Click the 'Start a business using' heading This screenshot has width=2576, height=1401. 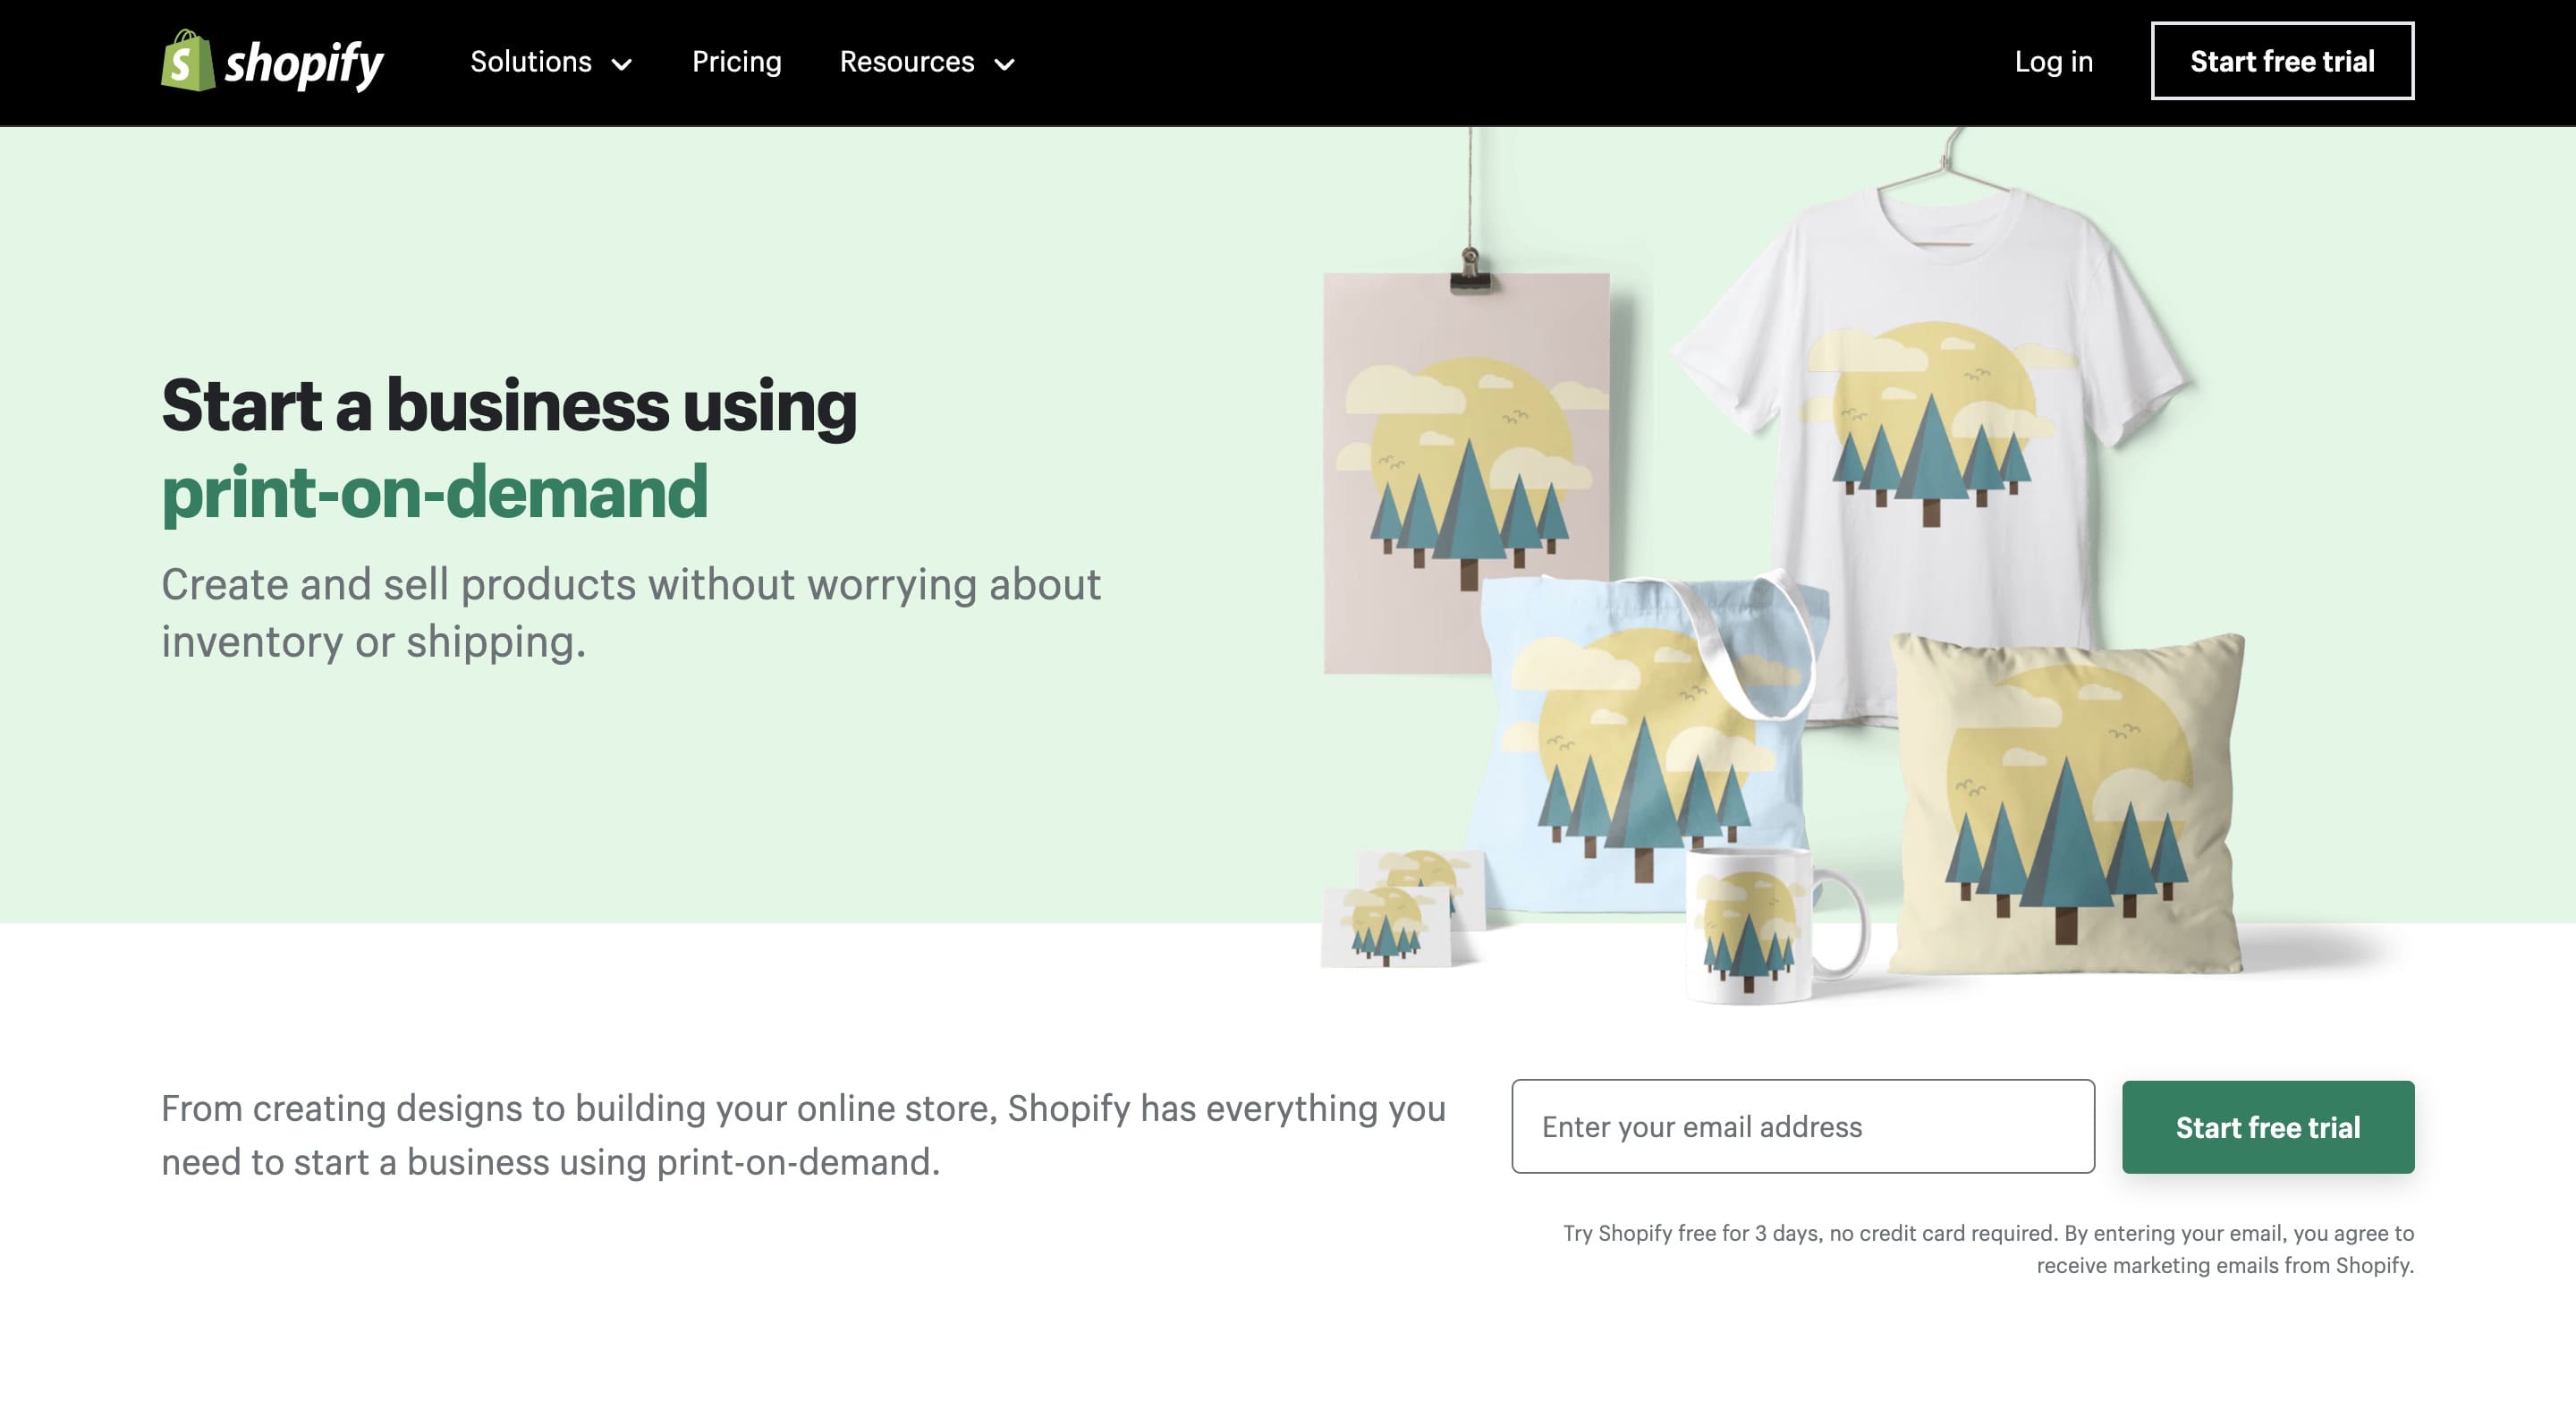point(509,405)
